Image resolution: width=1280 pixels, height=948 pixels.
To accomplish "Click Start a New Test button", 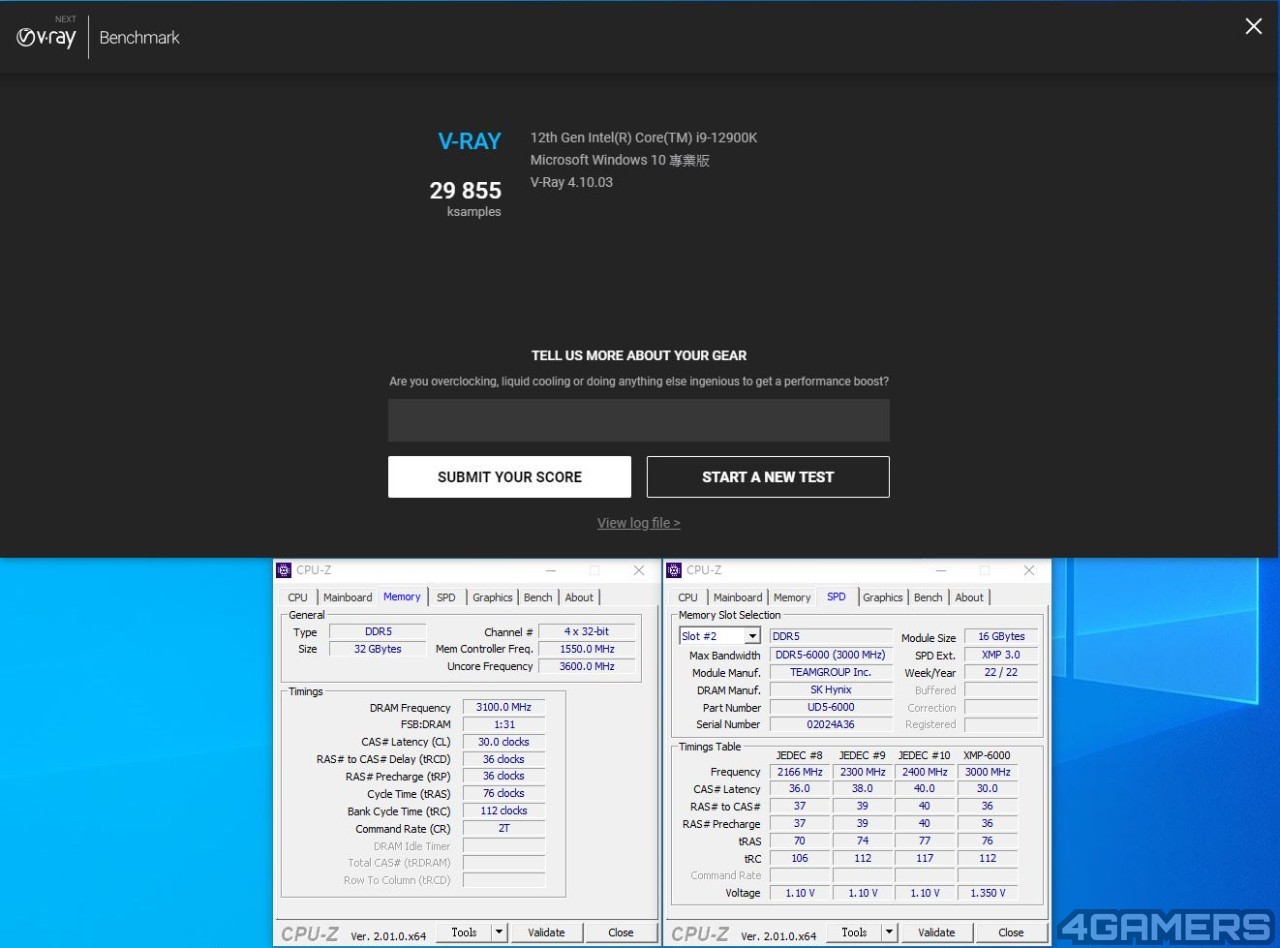I will pos(768,477).
